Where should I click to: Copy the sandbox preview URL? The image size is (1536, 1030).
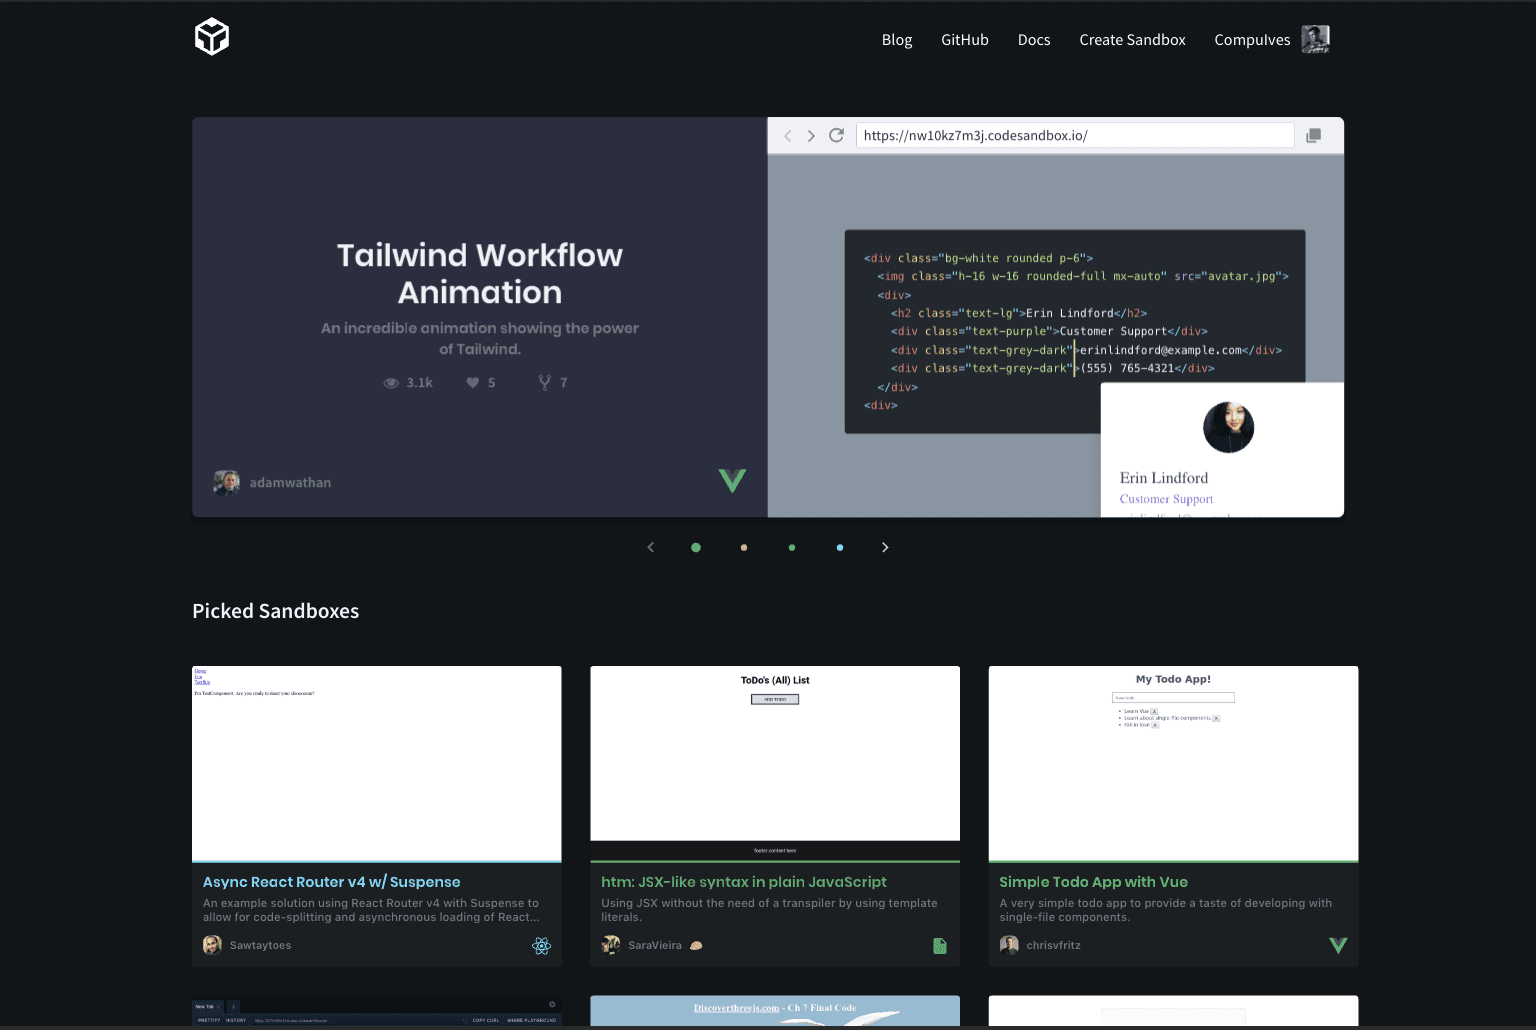1313,134
